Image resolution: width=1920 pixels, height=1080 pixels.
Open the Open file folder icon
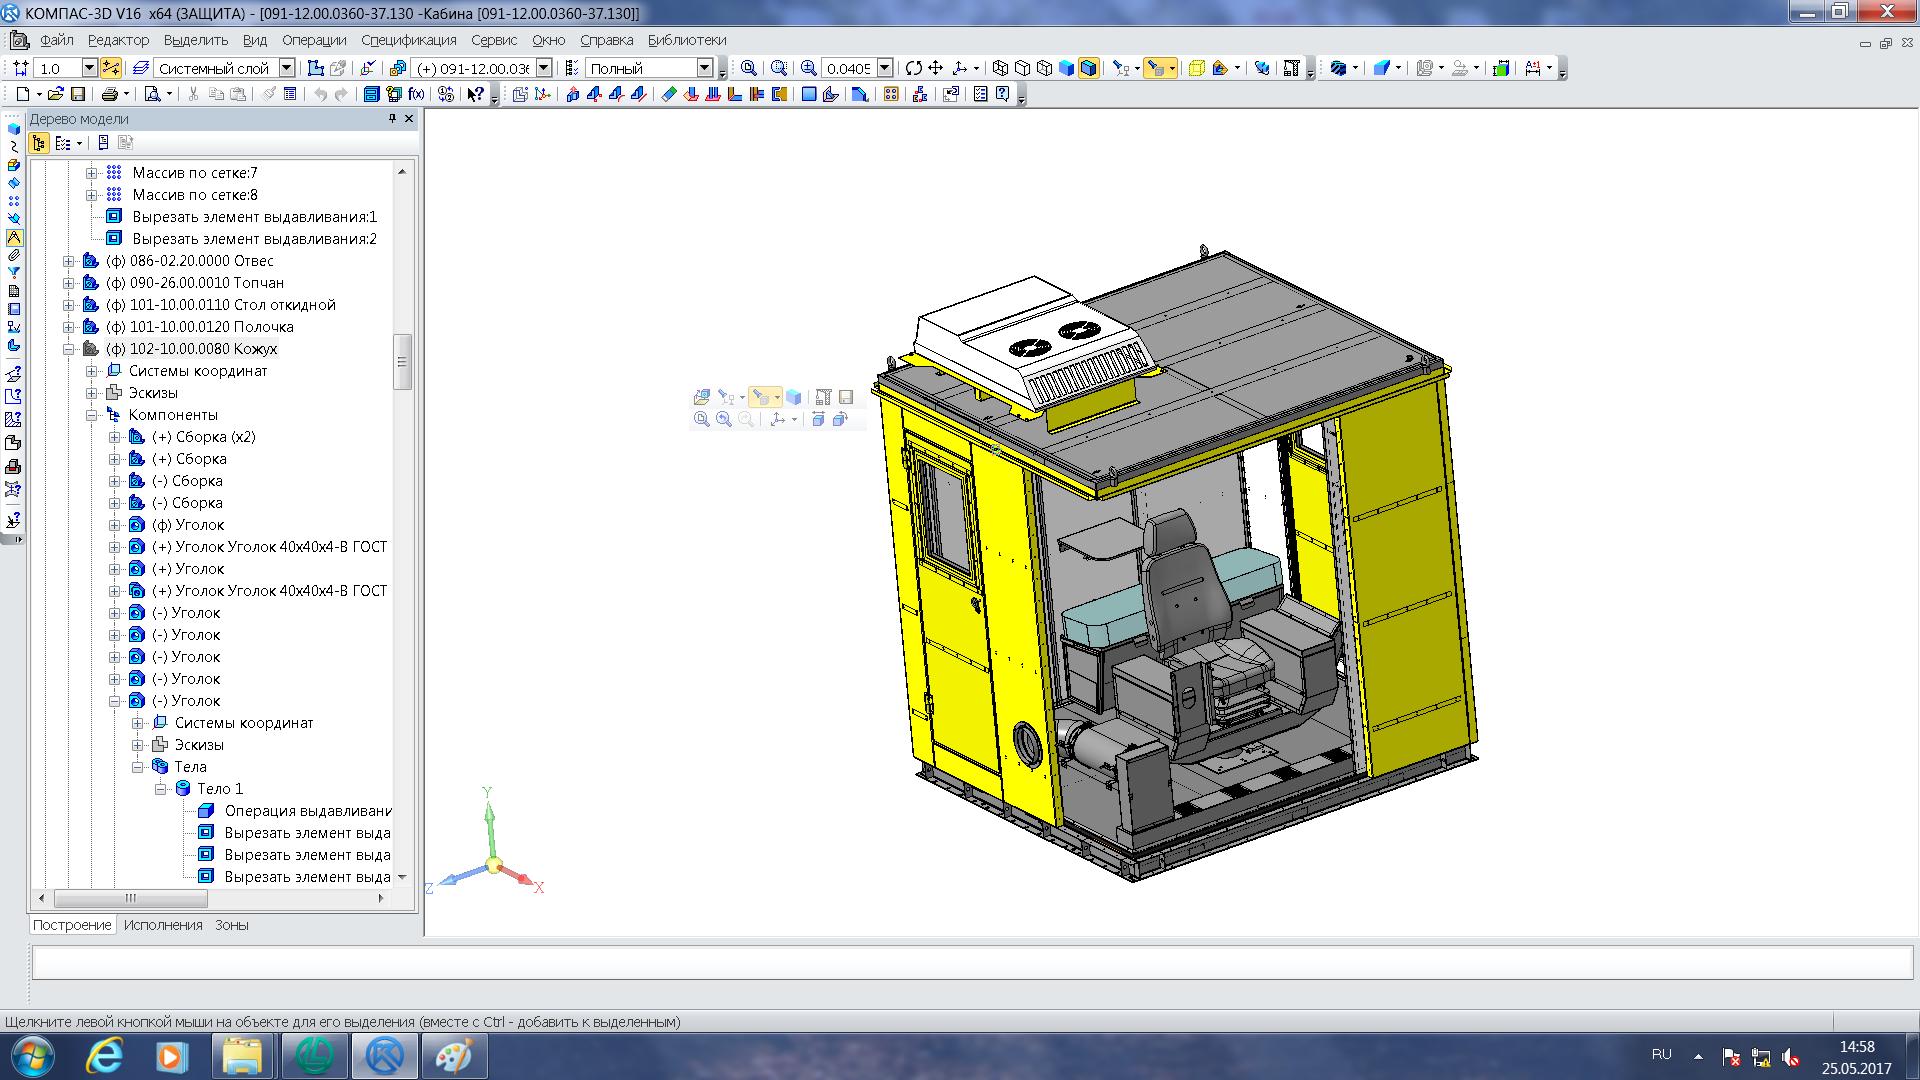pyautogui.click(x=56, y=94)
